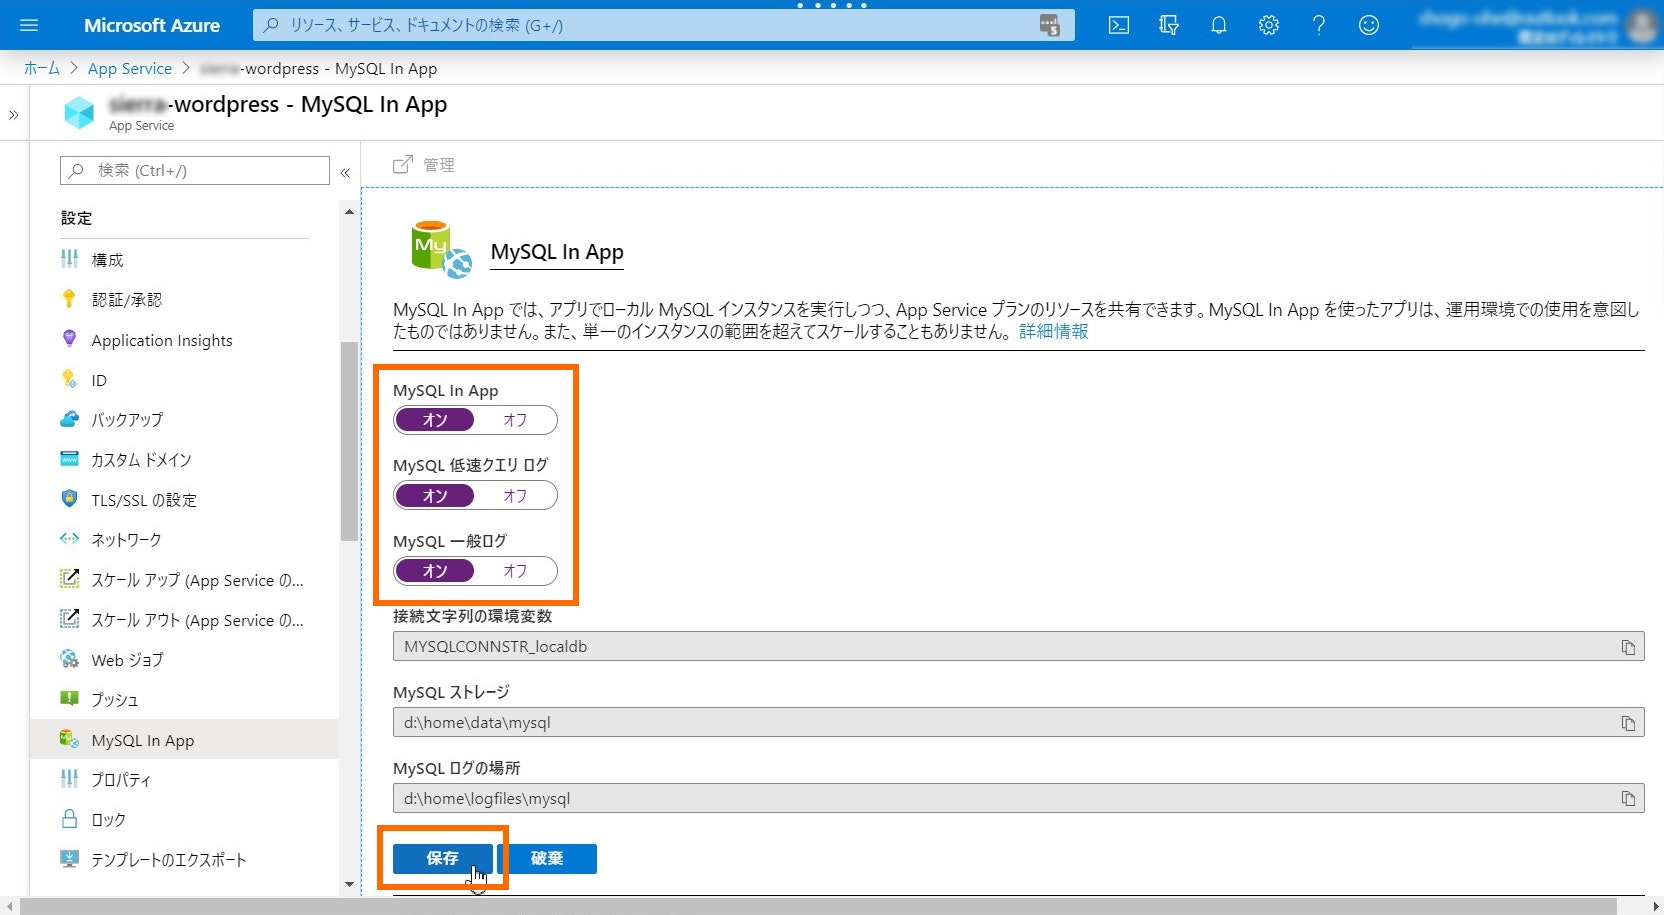Collapse the settings search pane with the chevron
Image resolution: width=1664 pixels, height=915 pixels.
point(345,171)
